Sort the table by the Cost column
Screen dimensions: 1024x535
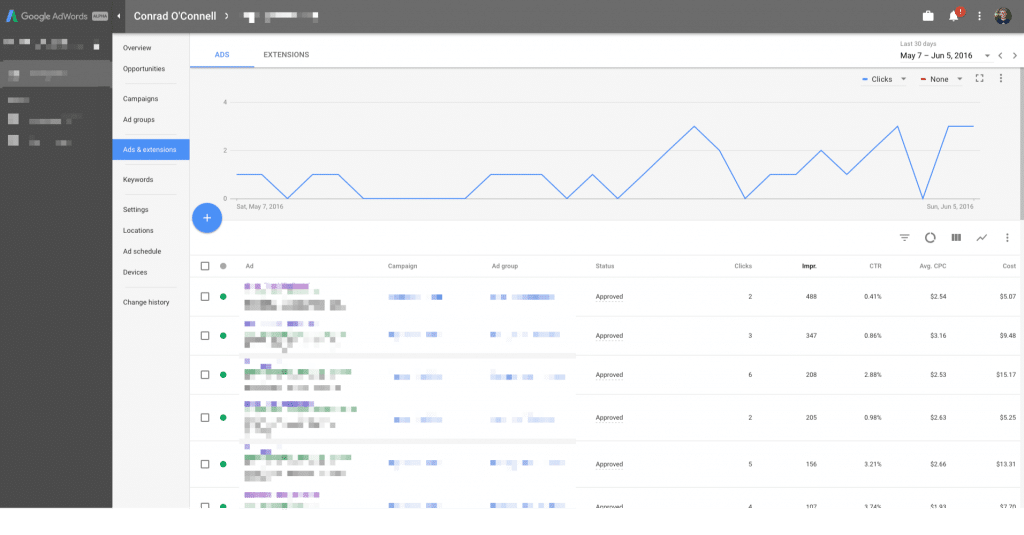(1009, 266)
